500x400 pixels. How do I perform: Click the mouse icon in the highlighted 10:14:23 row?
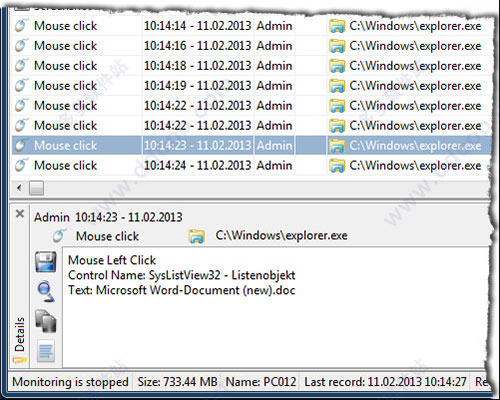point(21,145)
